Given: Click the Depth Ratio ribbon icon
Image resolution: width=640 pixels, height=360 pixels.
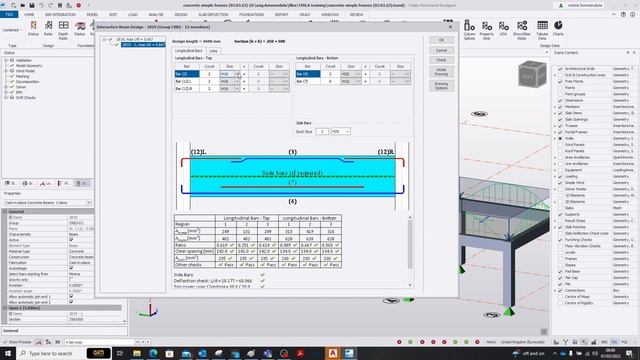Looking at the screenshot, I should click(63, 29).
